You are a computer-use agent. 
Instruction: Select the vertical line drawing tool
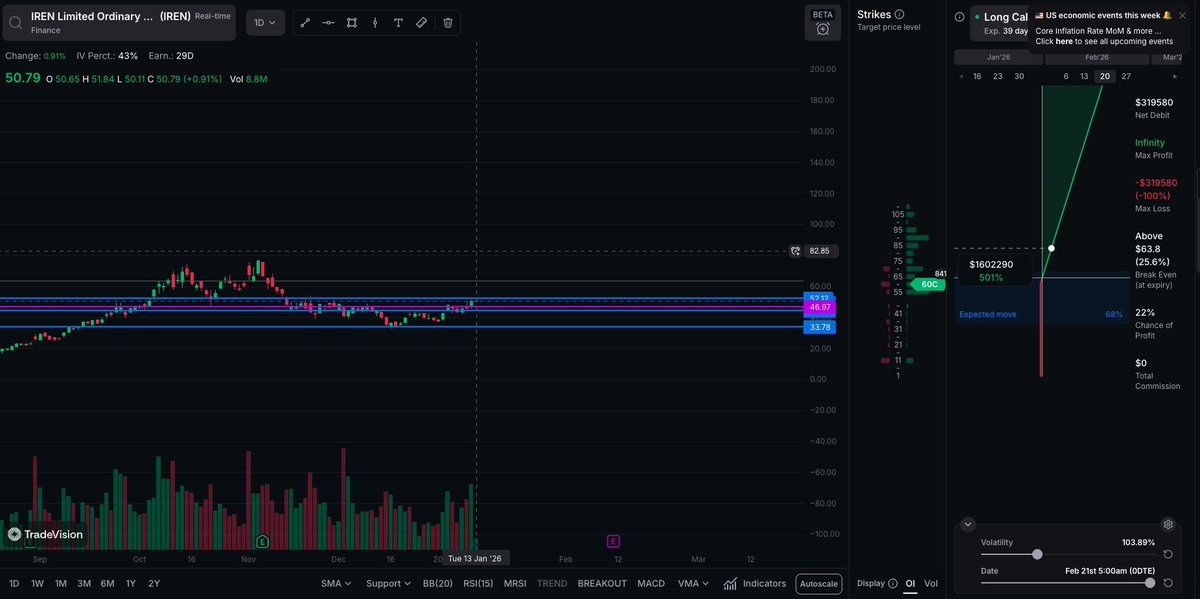(375, 22)
